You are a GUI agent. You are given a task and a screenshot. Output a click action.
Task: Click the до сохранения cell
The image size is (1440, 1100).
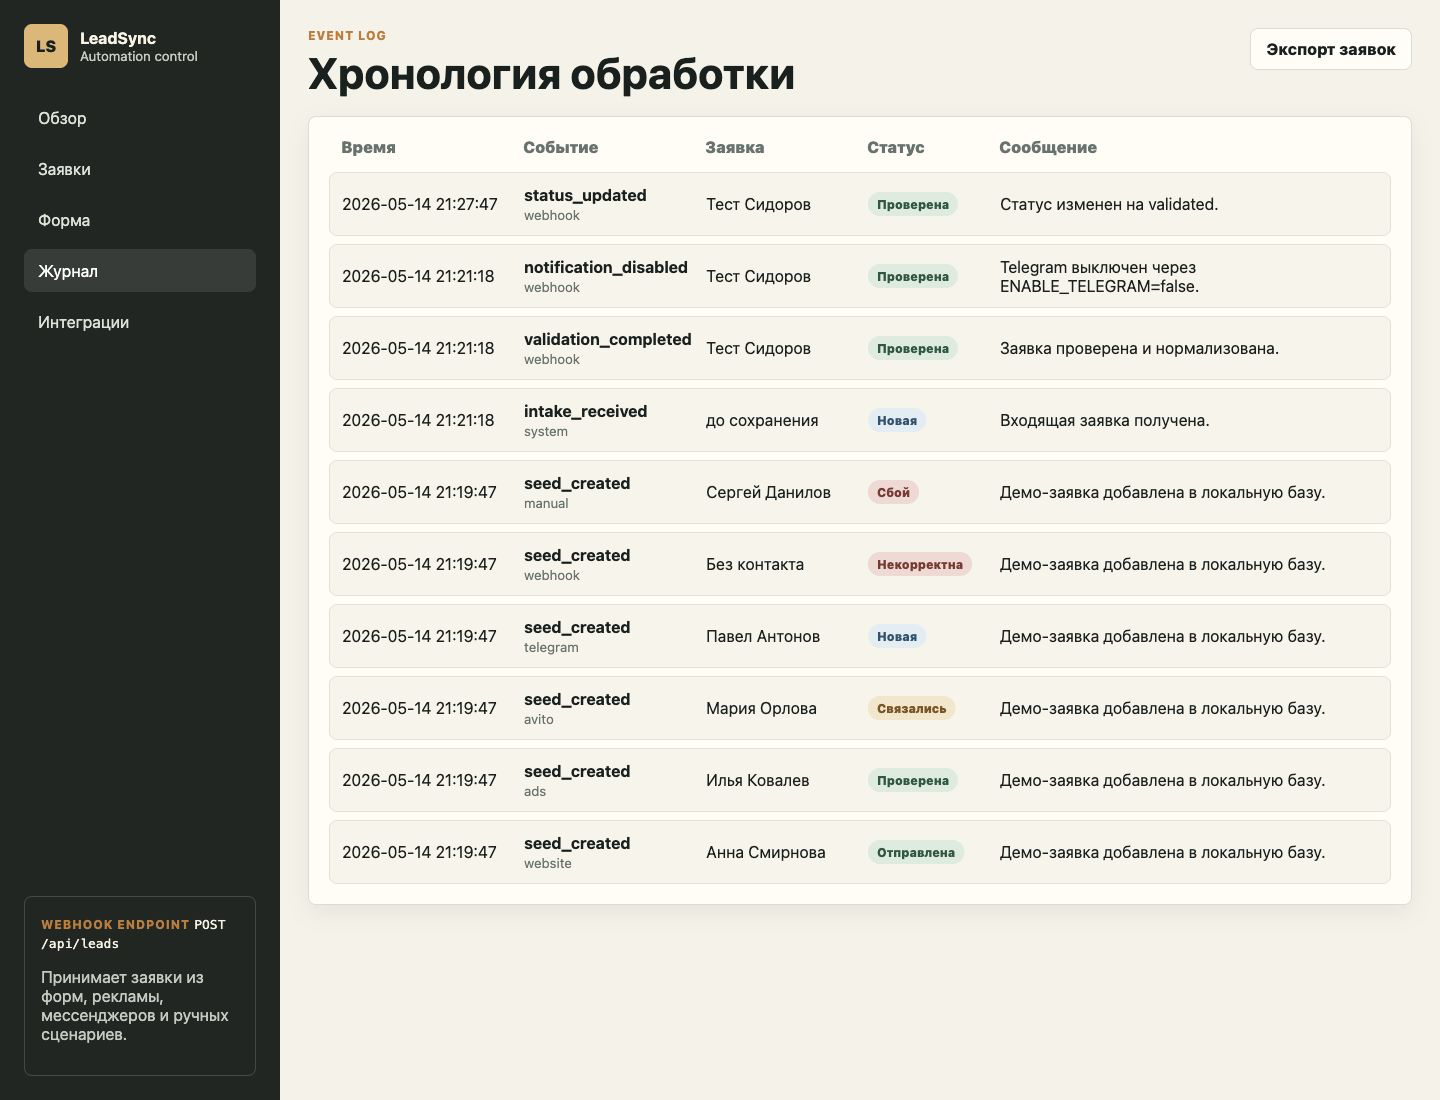(x=762, y=420)
